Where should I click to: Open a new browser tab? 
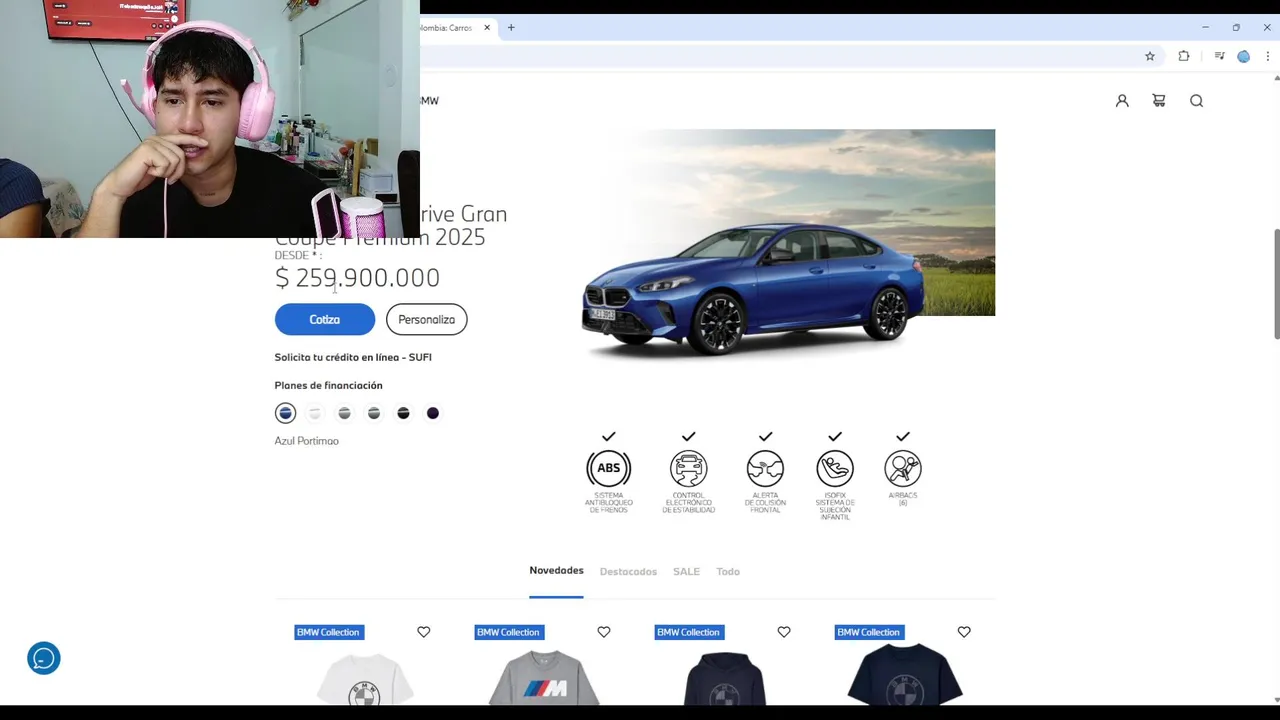click(x=511, y=27)
